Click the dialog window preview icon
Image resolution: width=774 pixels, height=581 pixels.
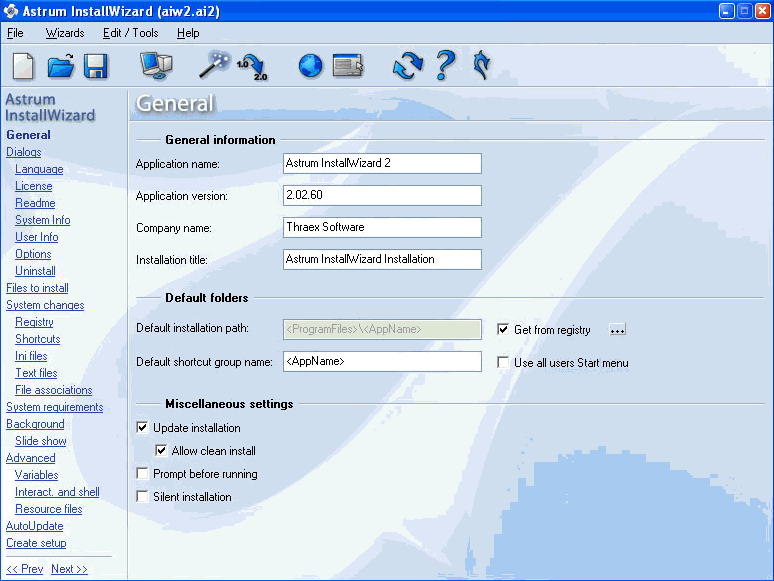pos(348,65)
